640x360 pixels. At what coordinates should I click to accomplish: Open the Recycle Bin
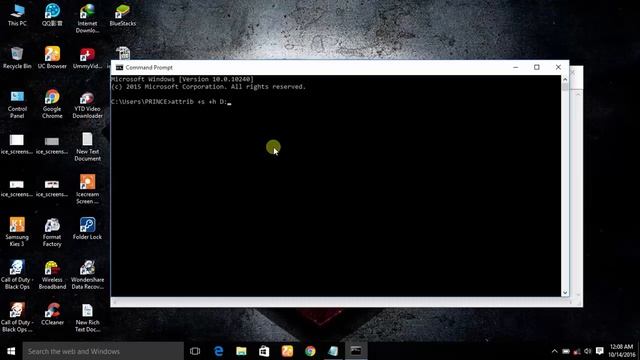pyautogui.click(x=17, y=58)
